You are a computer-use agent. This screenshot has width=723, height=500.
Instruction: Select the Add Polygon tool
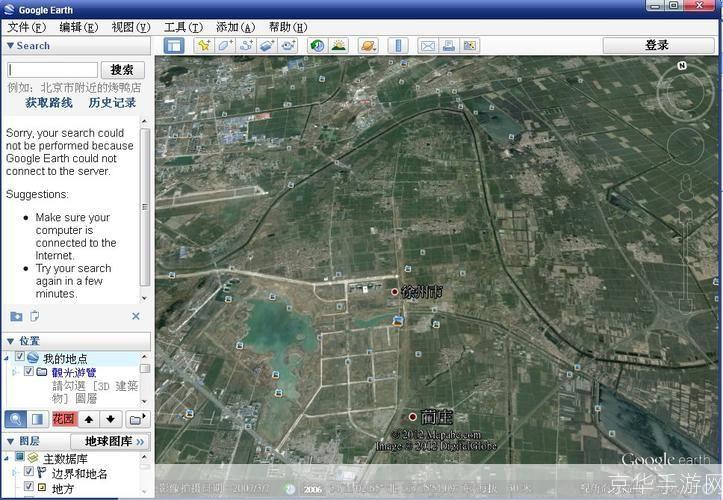tap(225, 46)
